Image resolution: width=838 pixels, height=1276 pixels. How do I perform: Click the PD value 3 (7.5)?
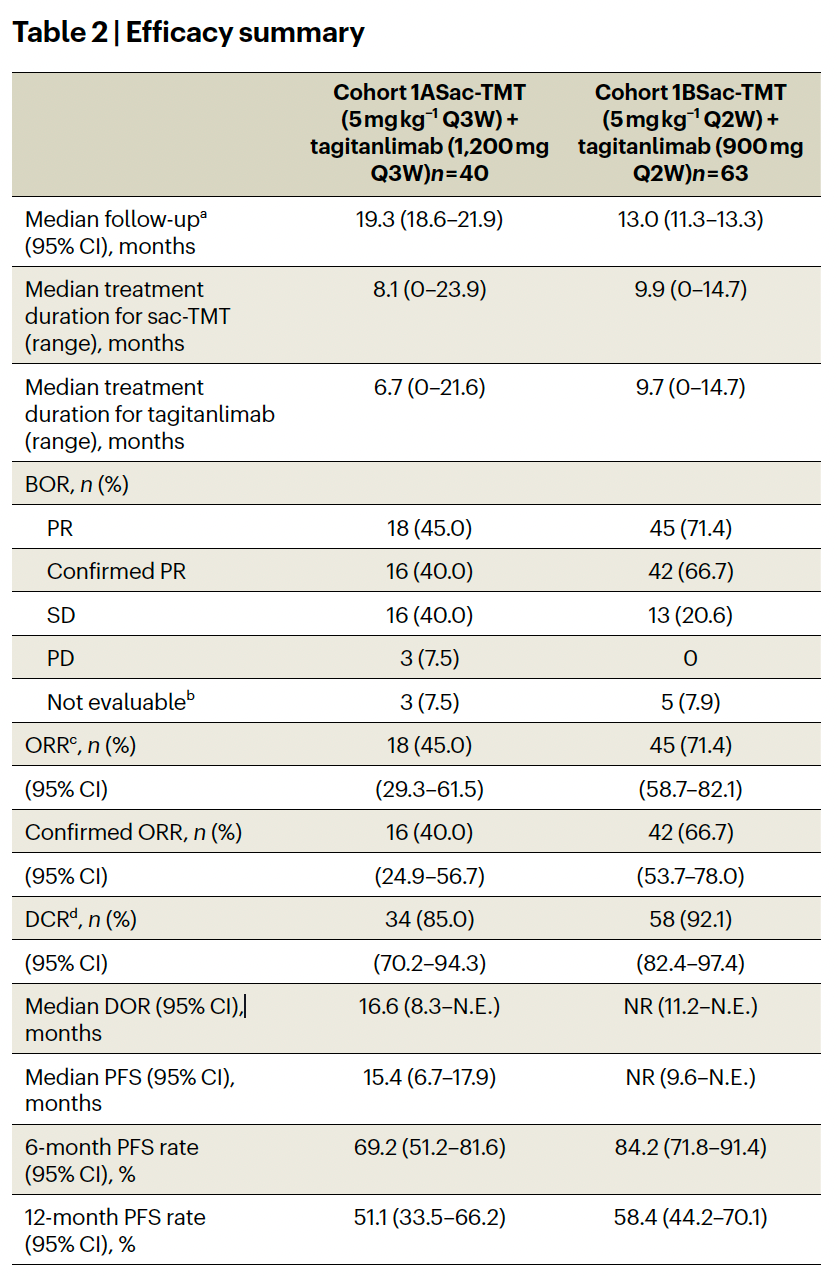click(429, 659)
